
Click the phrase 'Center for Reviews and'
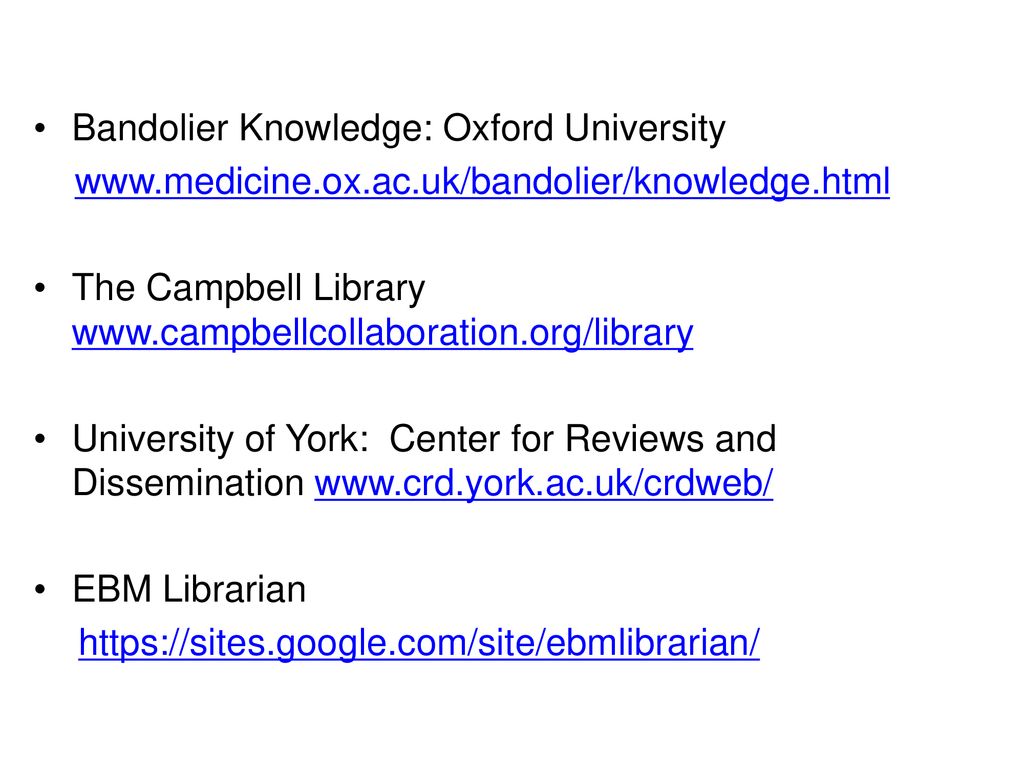[x=583, y=438]
